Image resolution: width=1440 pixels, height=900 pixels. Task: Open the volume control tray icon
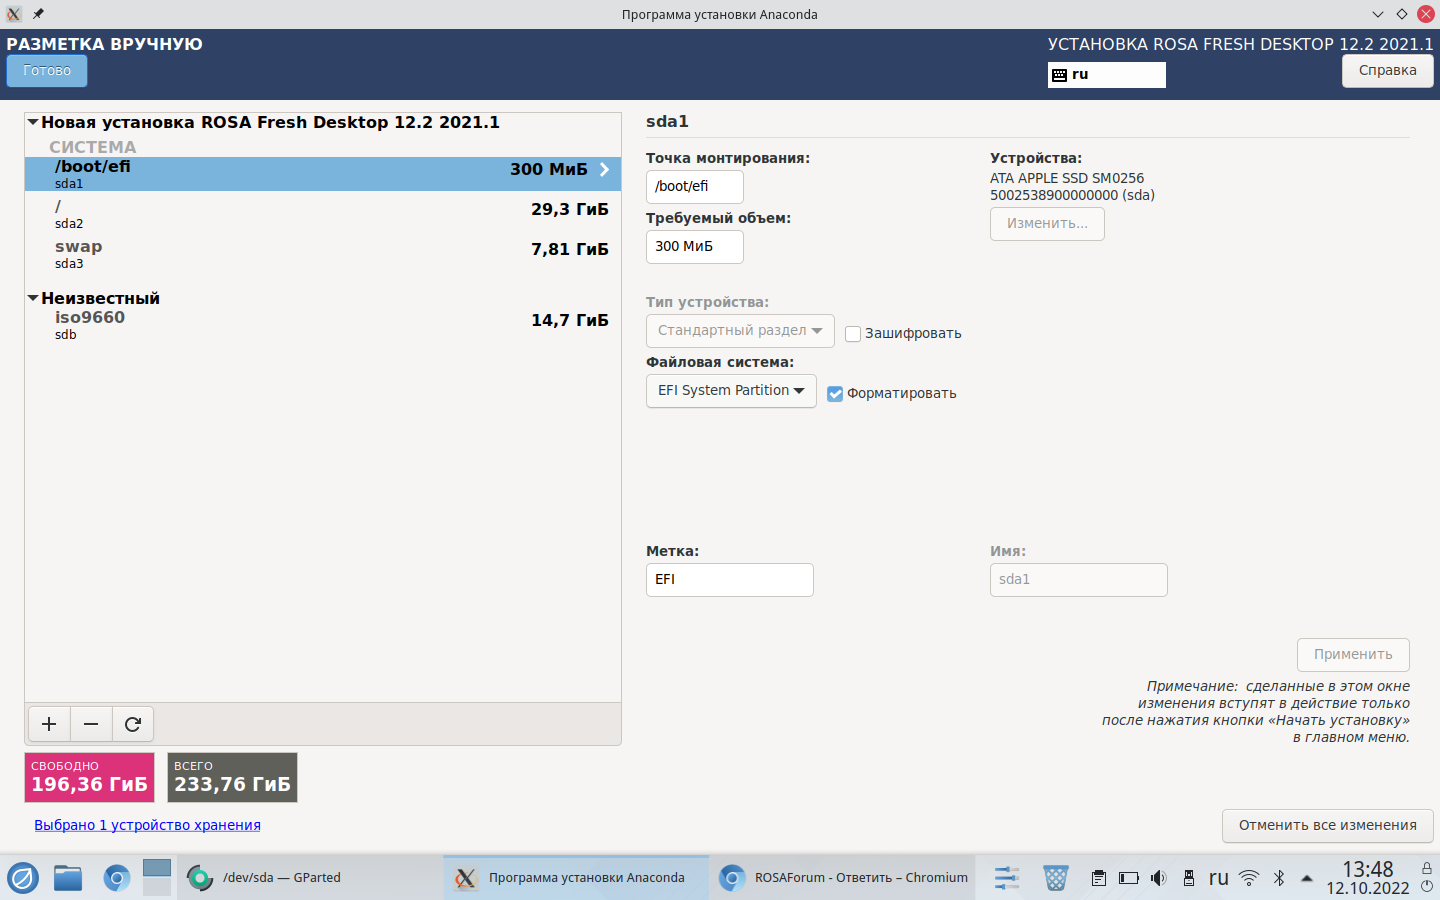pos(1158,878)
